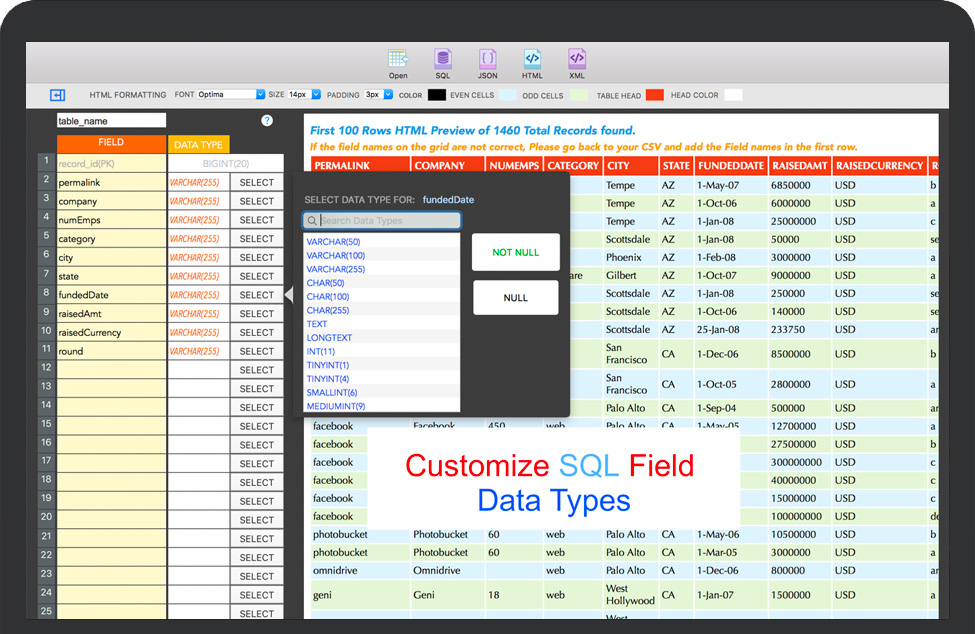Click the Open file icon
Screen dimensions: 975x634
(x=398, y=59)
